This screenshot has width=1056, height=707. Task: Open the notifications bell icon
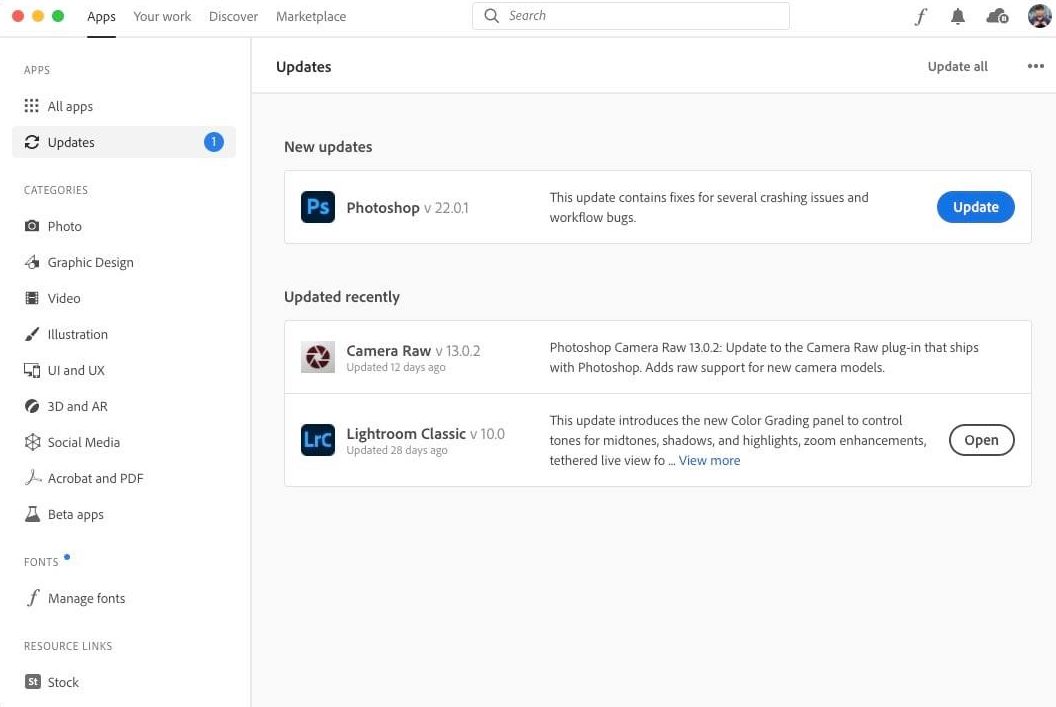[958, 16]
